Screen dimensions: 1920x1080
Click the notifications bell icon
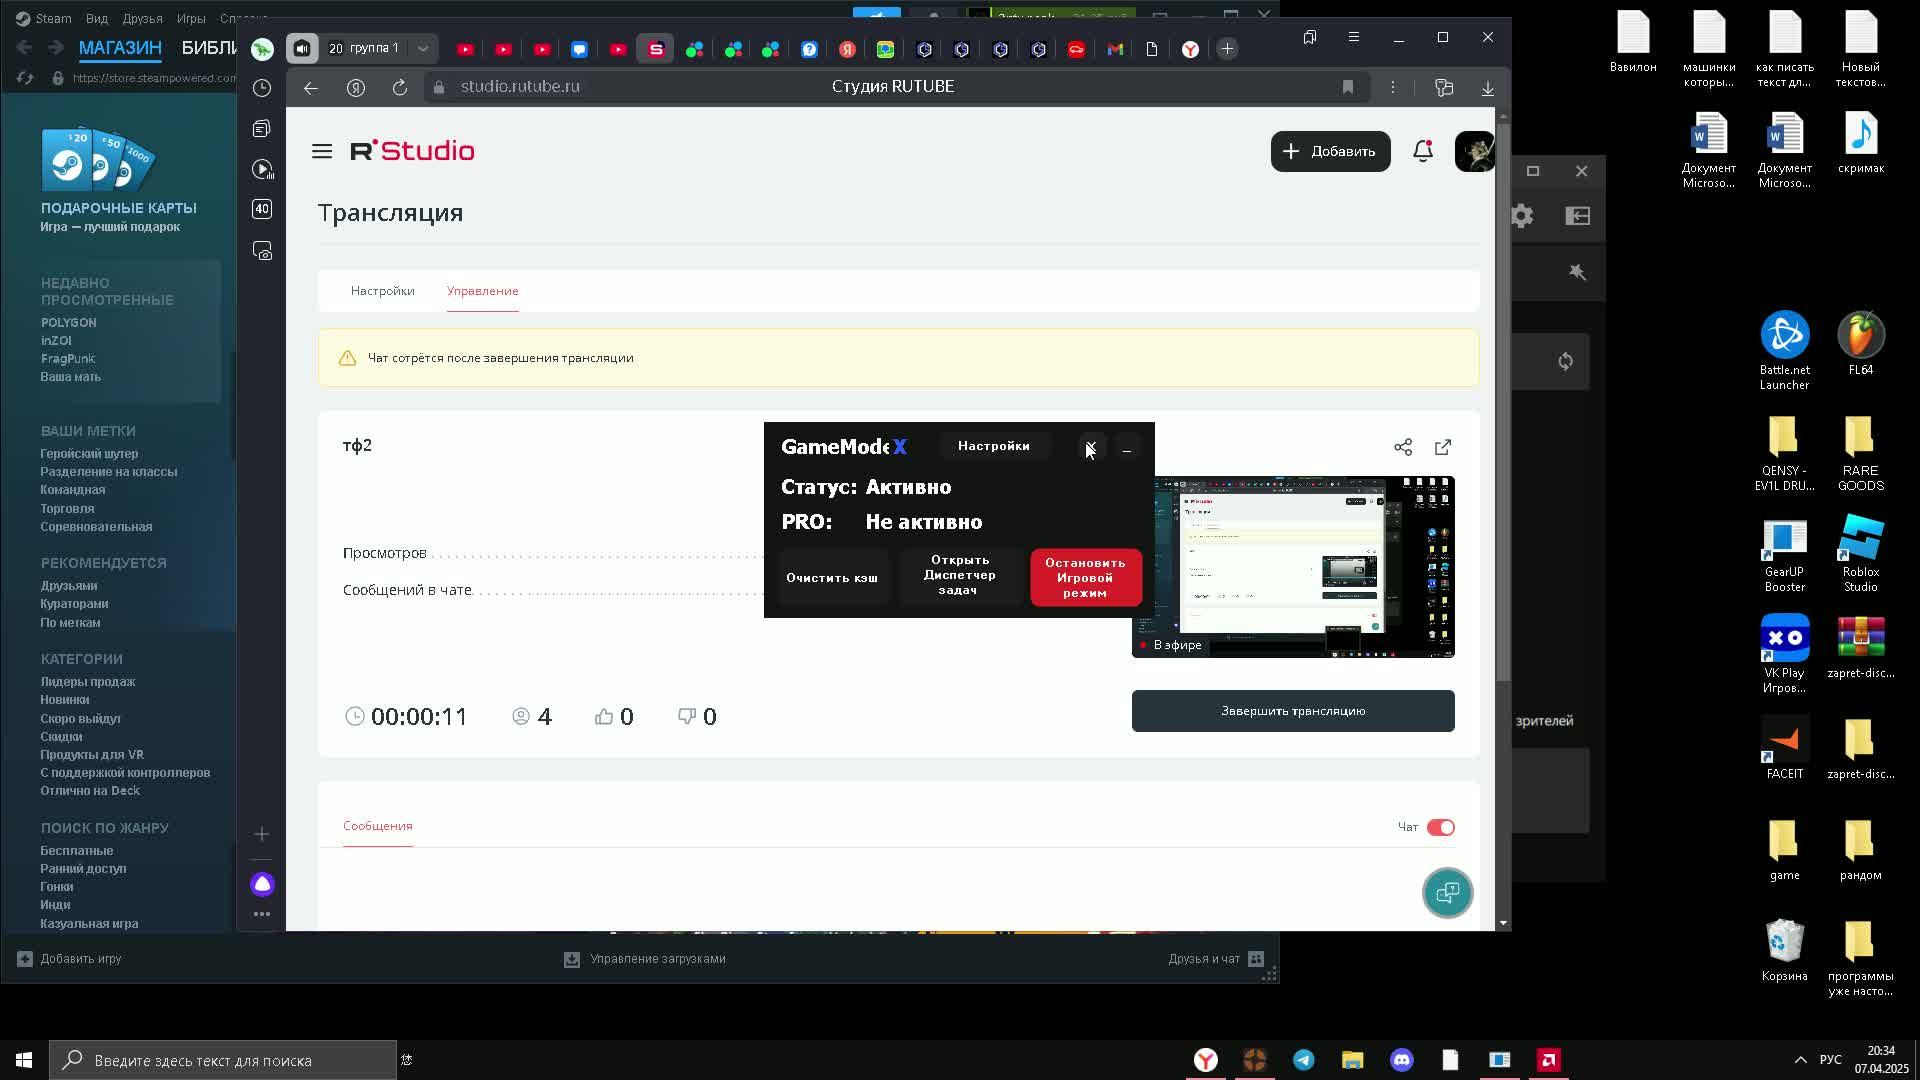tap(1422, 151)
